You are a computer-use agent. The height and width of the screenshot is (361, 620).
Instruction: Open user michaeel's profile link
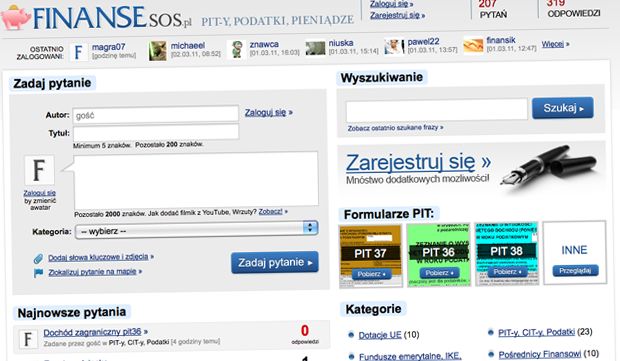pyautogui.click(x=187, y=45)
